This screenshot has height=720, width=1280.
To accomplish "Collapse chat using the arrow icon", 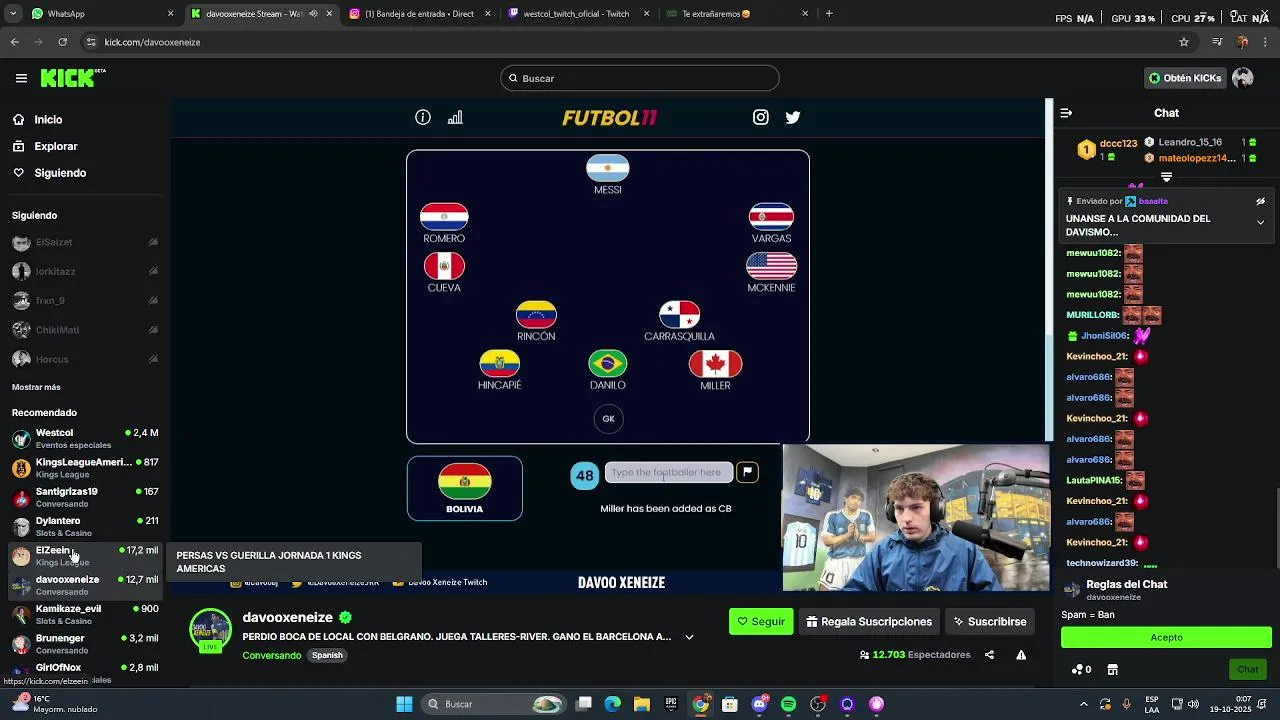I will 1066,113.
